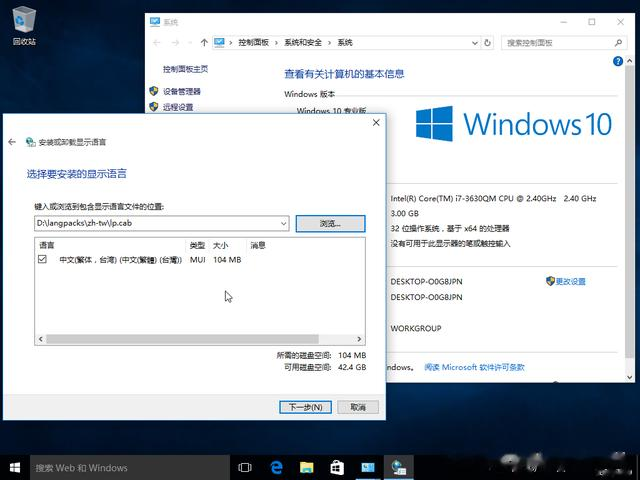
Task: Expand the language file path dropdown
Action: [283, 223]
